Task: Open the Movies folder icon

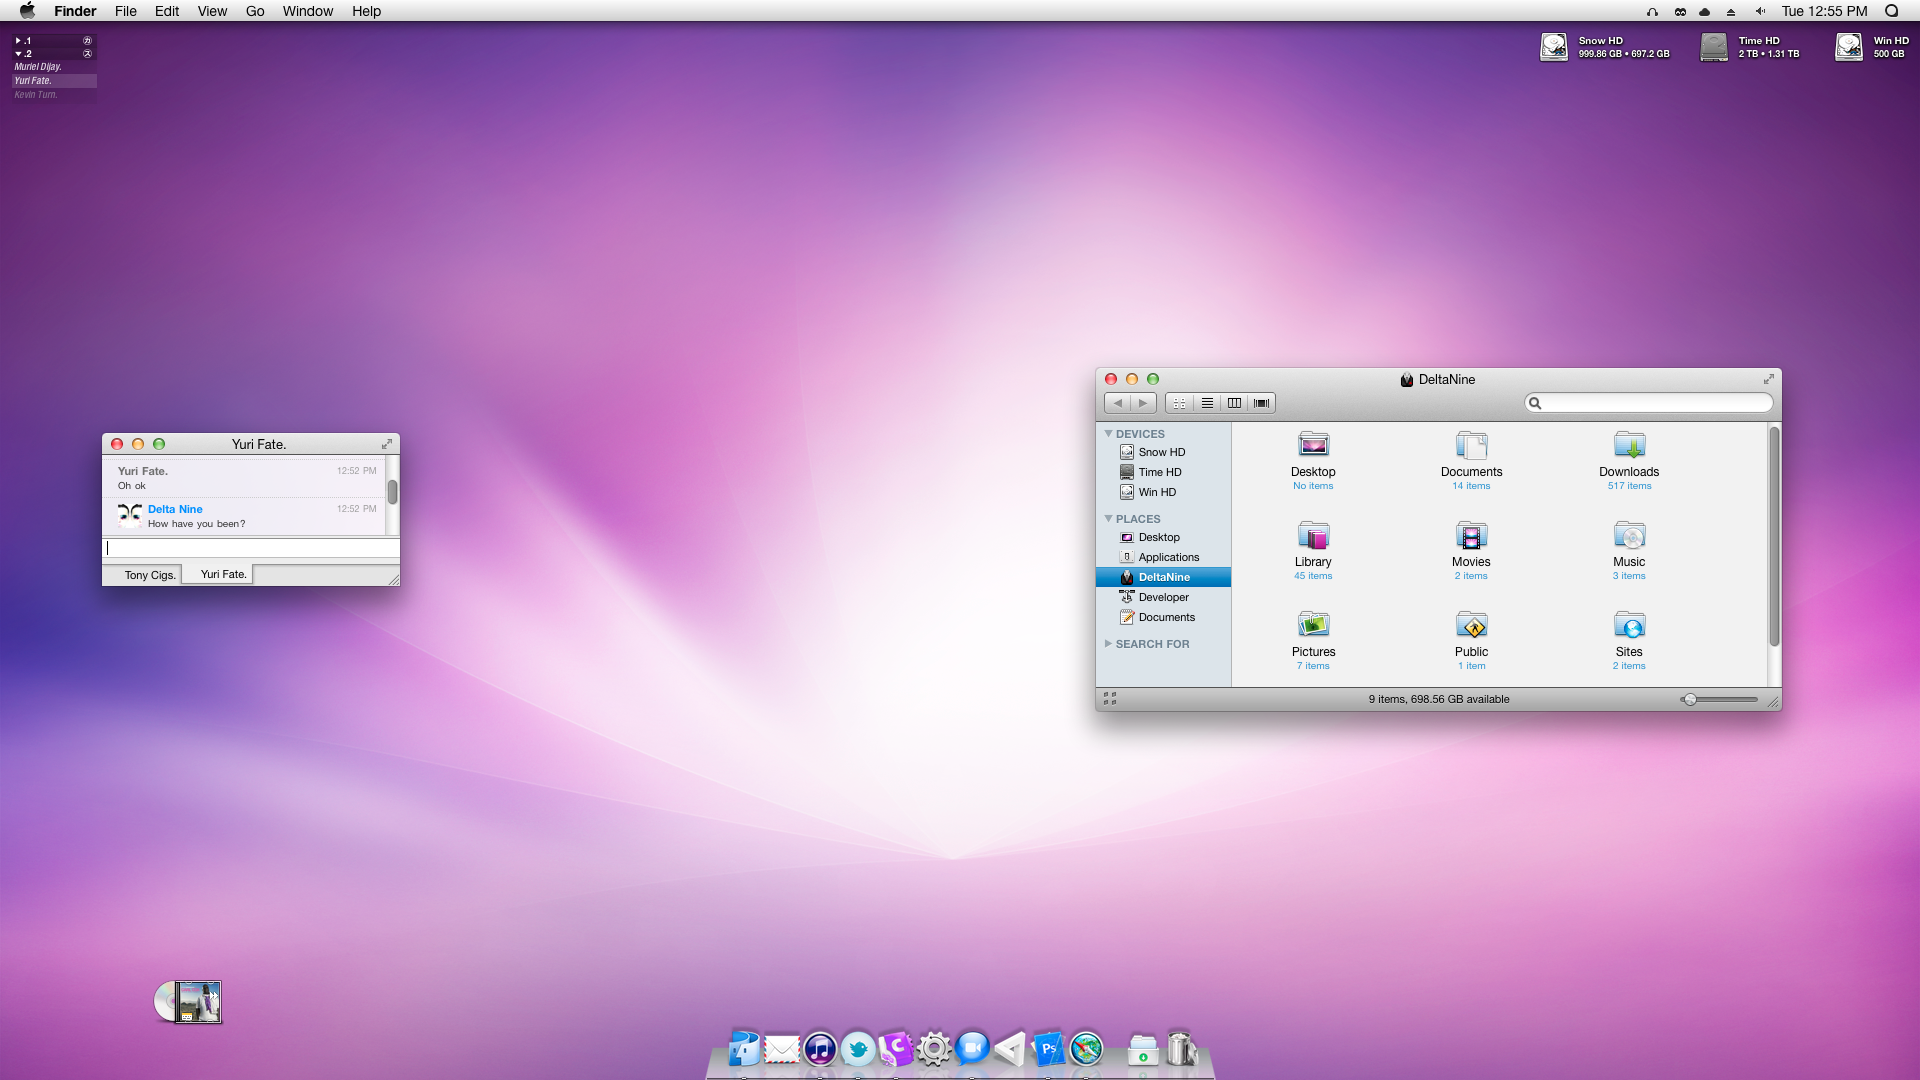Action: 1471,535
